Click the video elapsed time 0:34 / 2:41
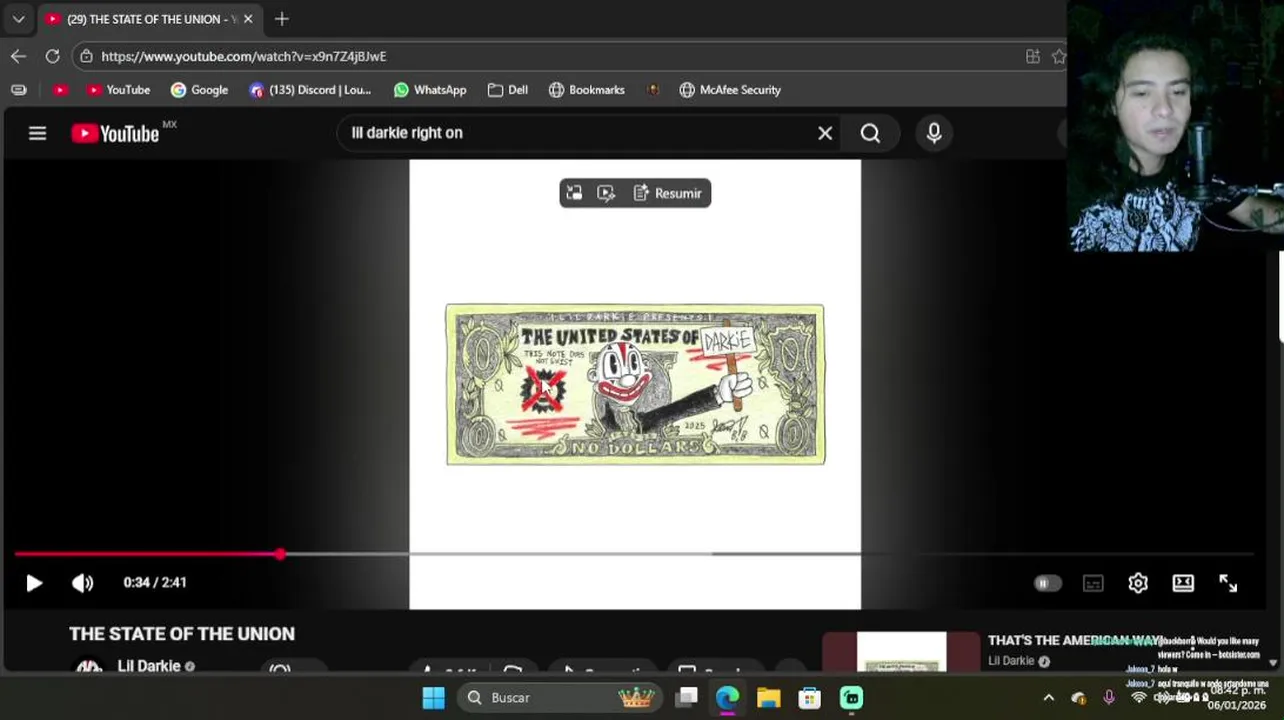The width and height of the screenshot is (1284, 720). point(155,583)
